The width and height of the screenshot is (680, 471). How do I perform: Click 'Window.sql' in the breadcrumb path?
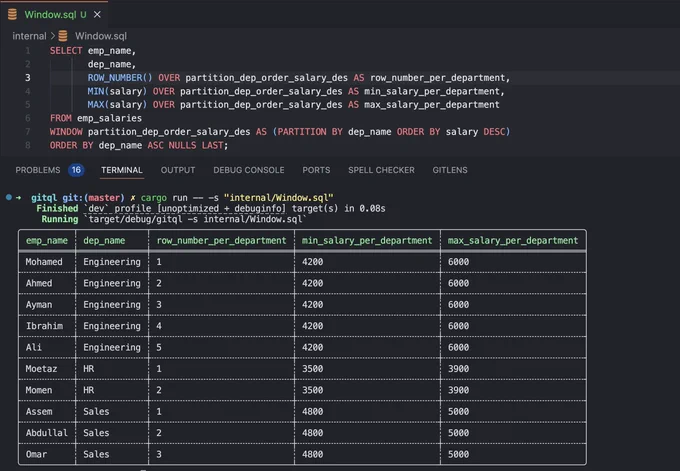pyautogui.click(x=101, y=36)
